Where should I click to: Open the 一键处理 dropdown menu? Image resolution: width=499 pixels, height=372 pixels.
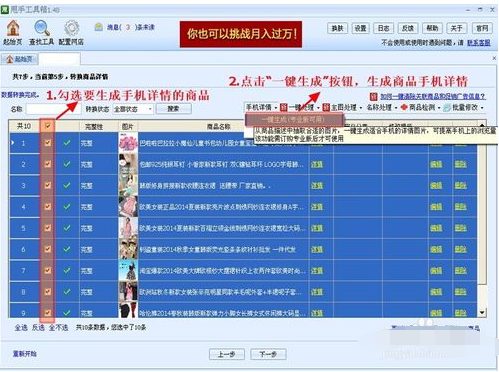coord(300,107)
